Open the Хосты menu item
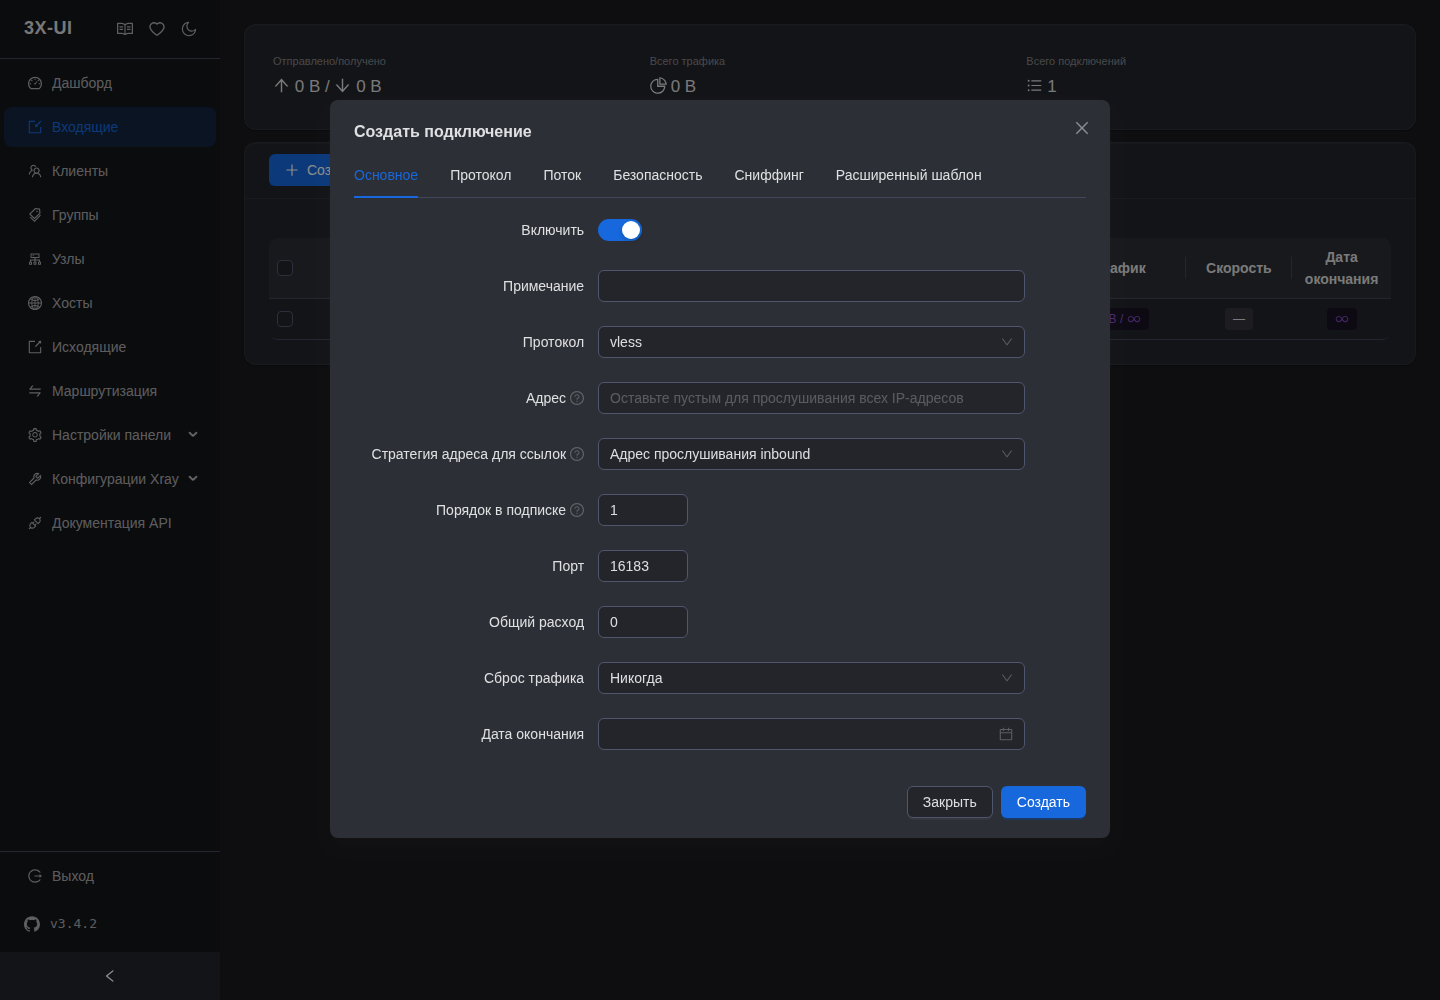 pos(110,303)
